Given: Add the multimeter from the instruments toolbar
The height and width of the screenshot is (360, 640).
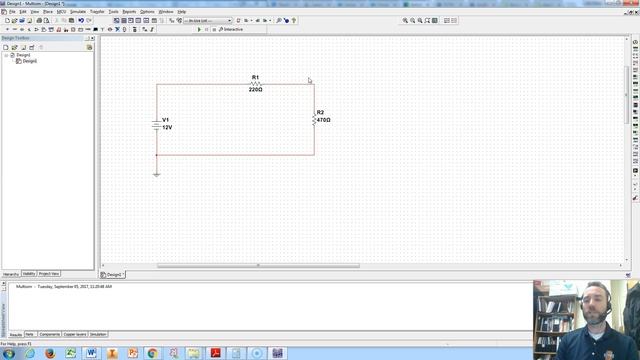Looking at the screenshot, I should click(x=636, y=42).
